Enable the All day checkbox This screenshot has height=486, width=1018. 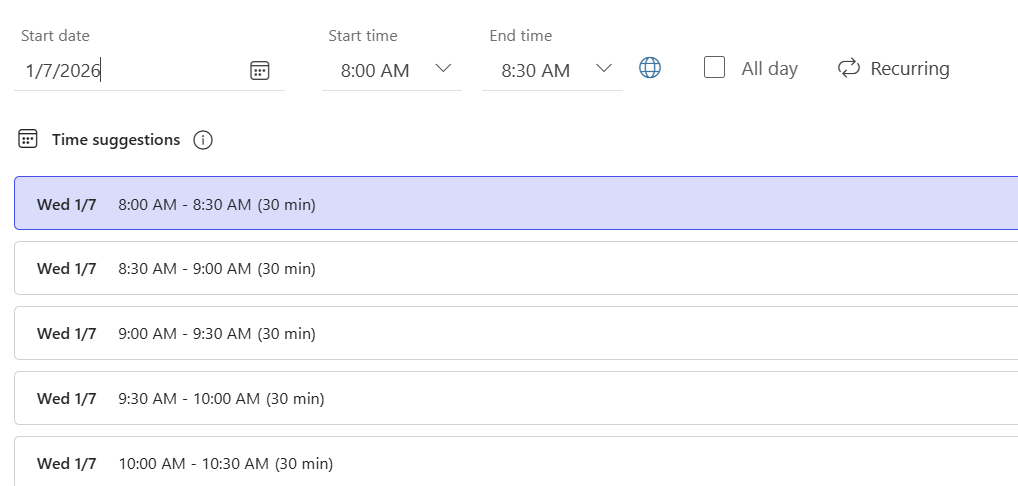714,68
